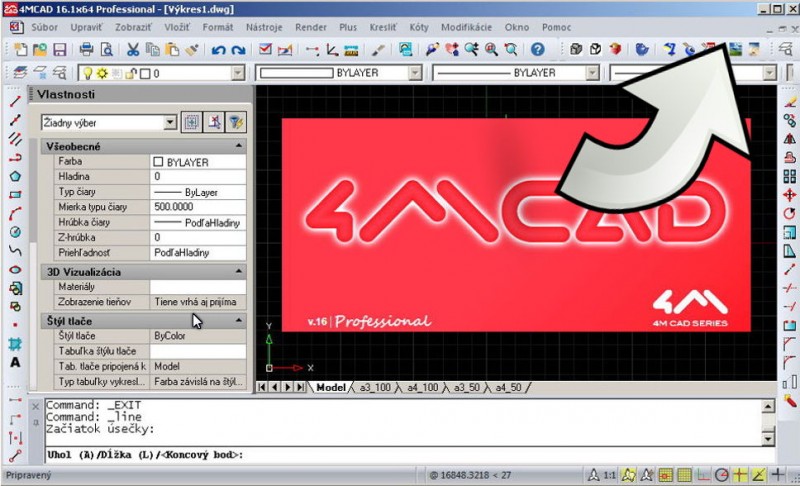Image resolution: width=800 pixels, height=486 pixels.
Task: Select the Ellipse tool in left toolbar
Action: [15, 269]
